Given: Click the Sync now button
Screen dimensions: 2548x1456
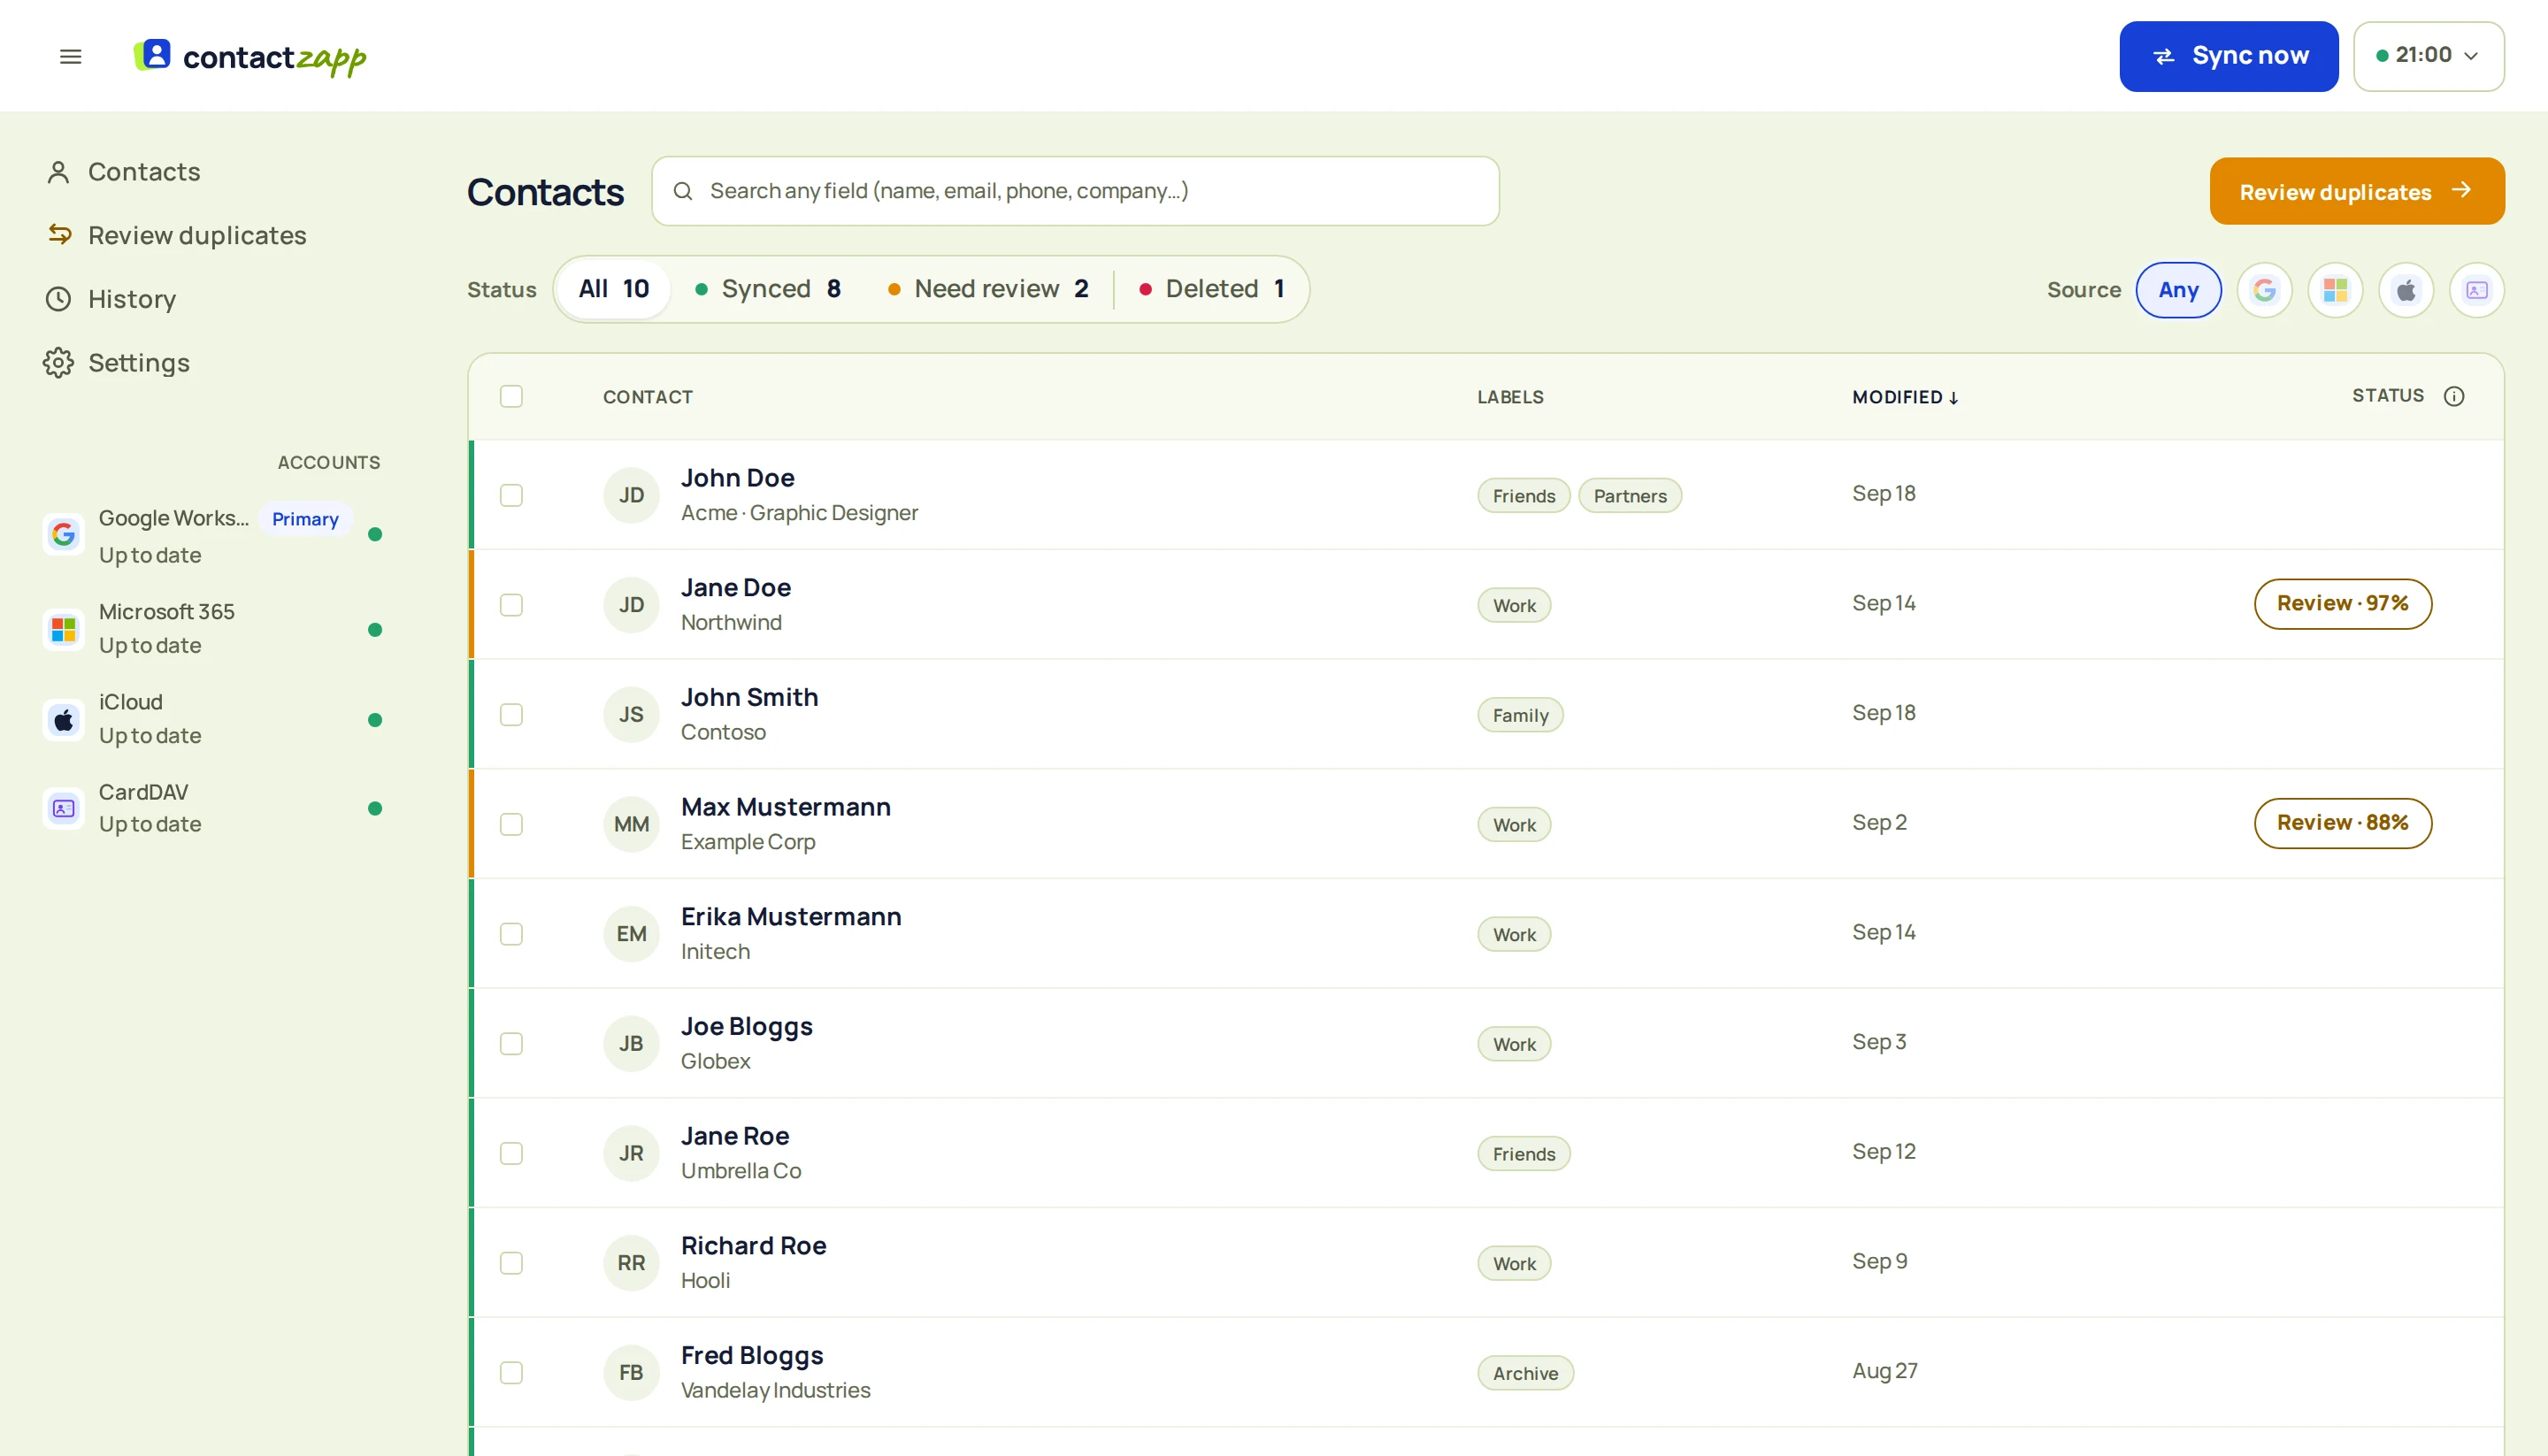Looking at the screenshot, I should click(2229, 56).
